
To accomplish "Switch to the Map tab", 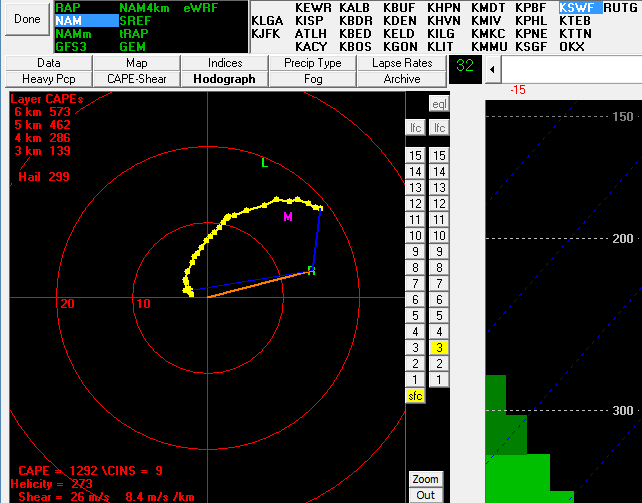I will click(137, 63).
